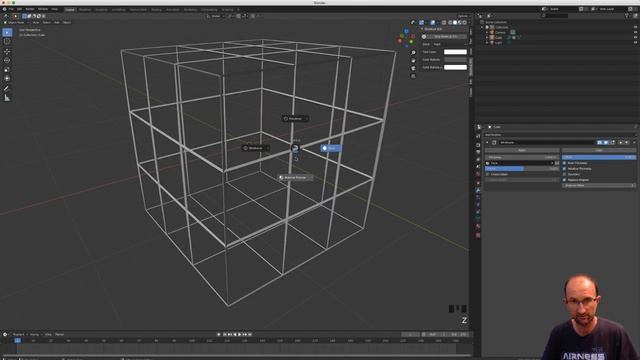Remove the Wireframe modifier with X

point(634,142)
